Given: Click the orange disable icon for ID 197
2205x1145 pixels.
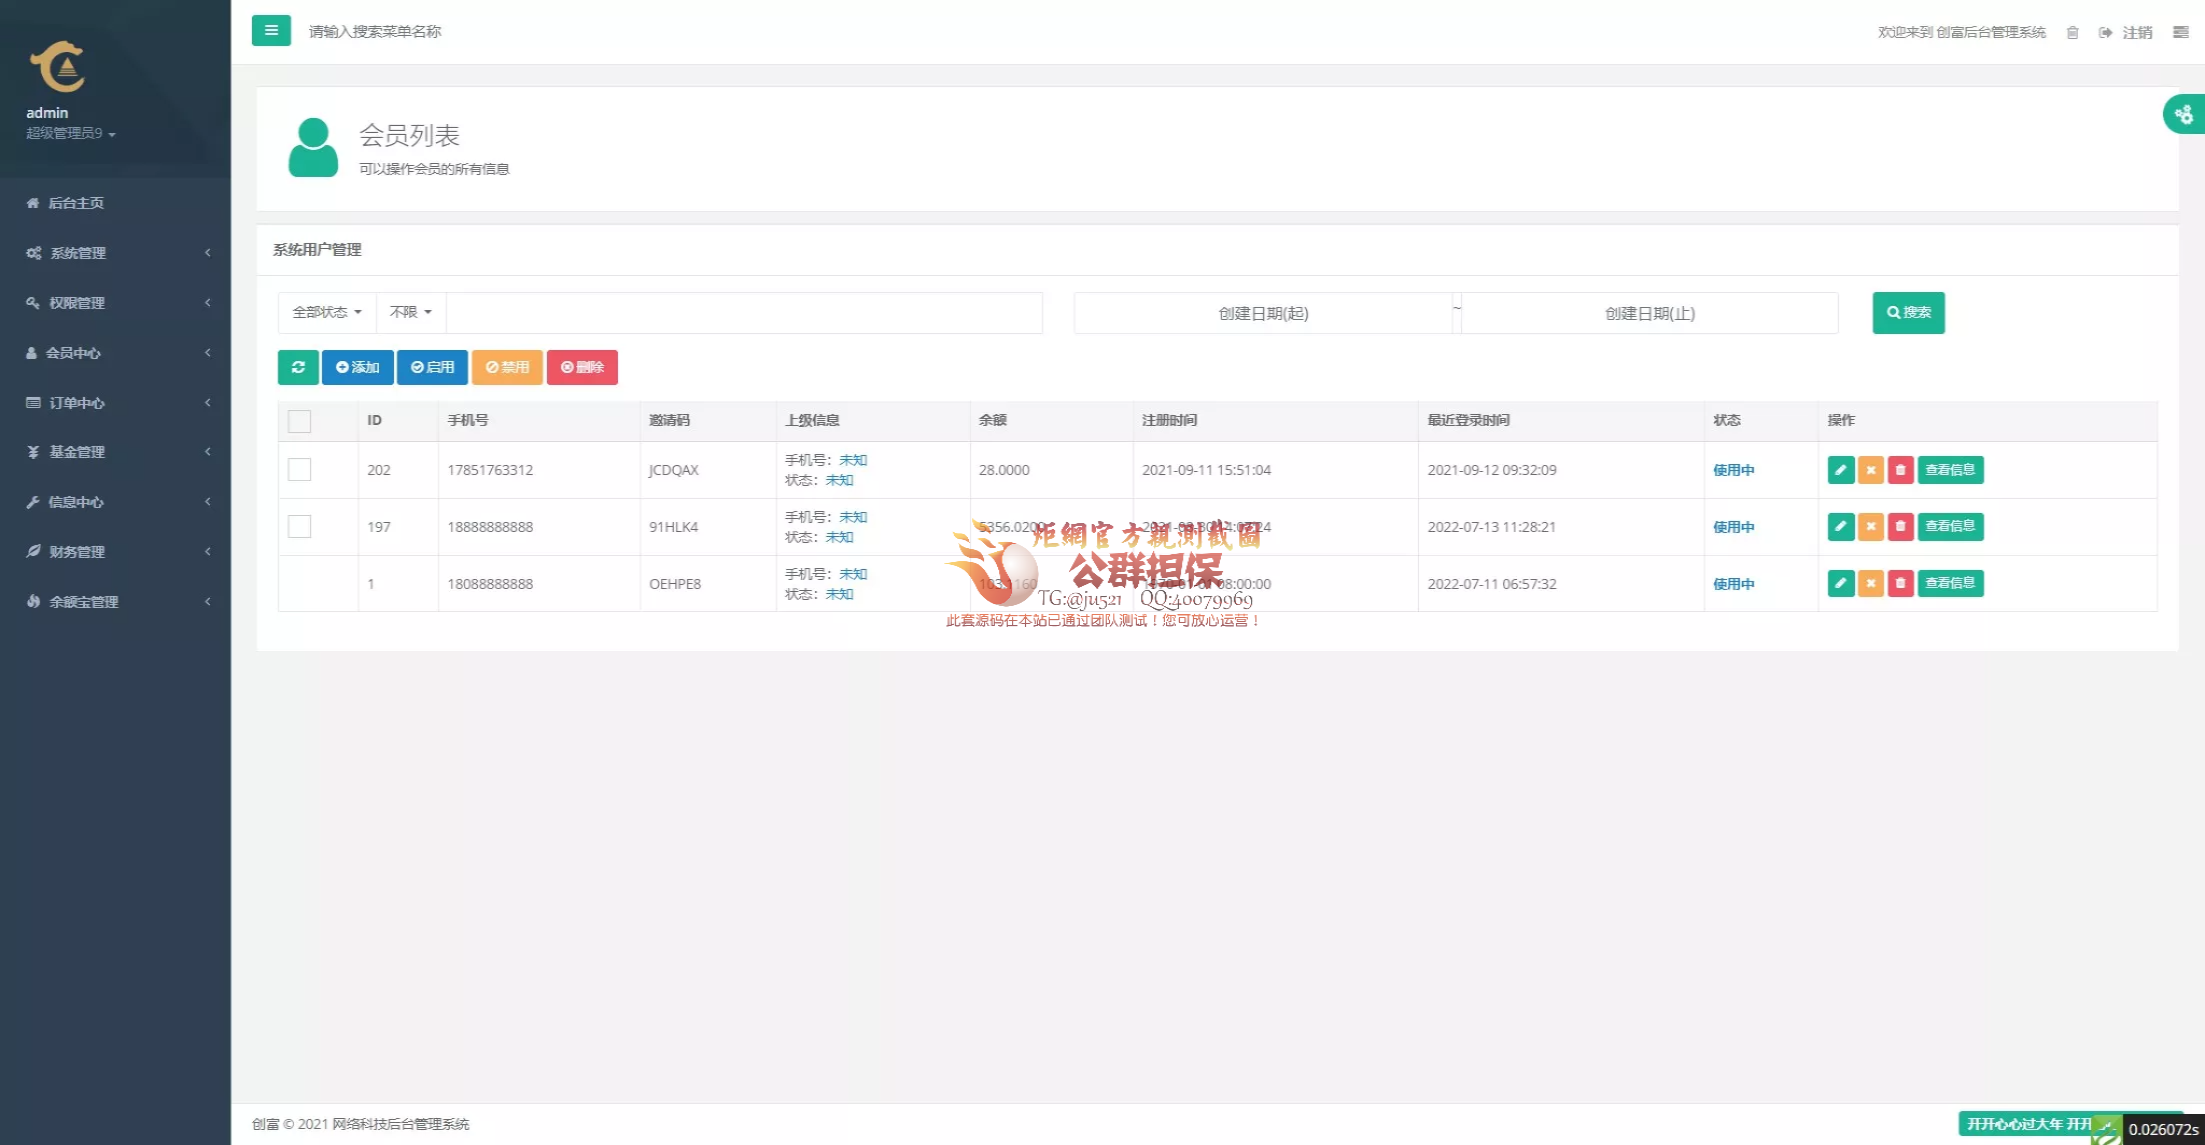Looking at the screenshot, I should pos(1870,527).
